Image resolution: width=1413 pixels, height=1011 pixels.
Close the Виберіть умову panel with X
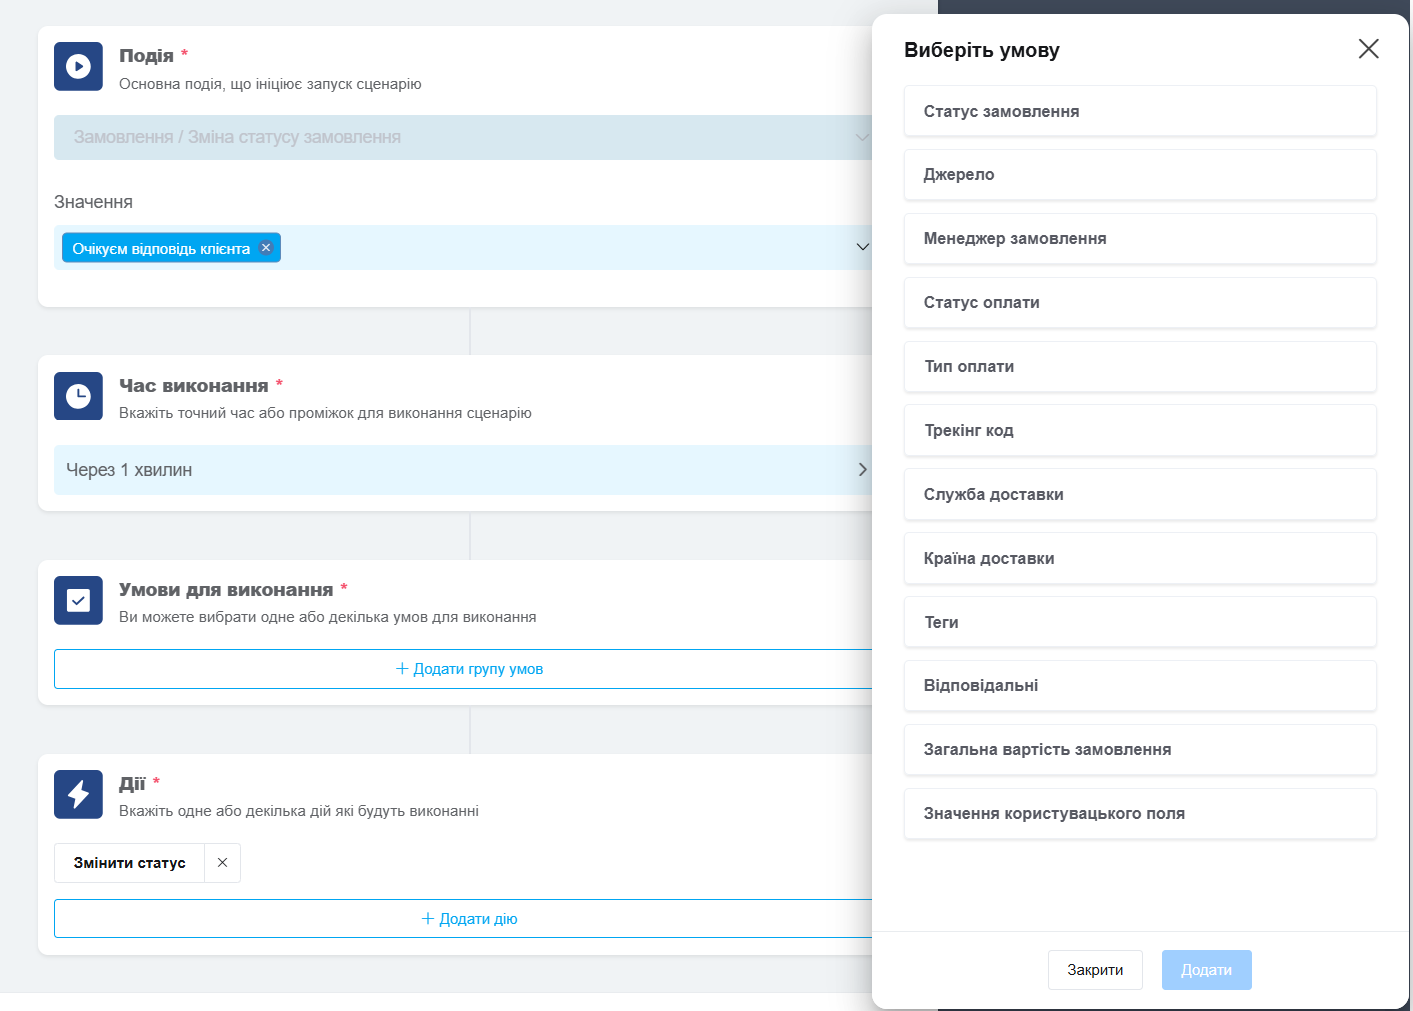coord(1368,49)
